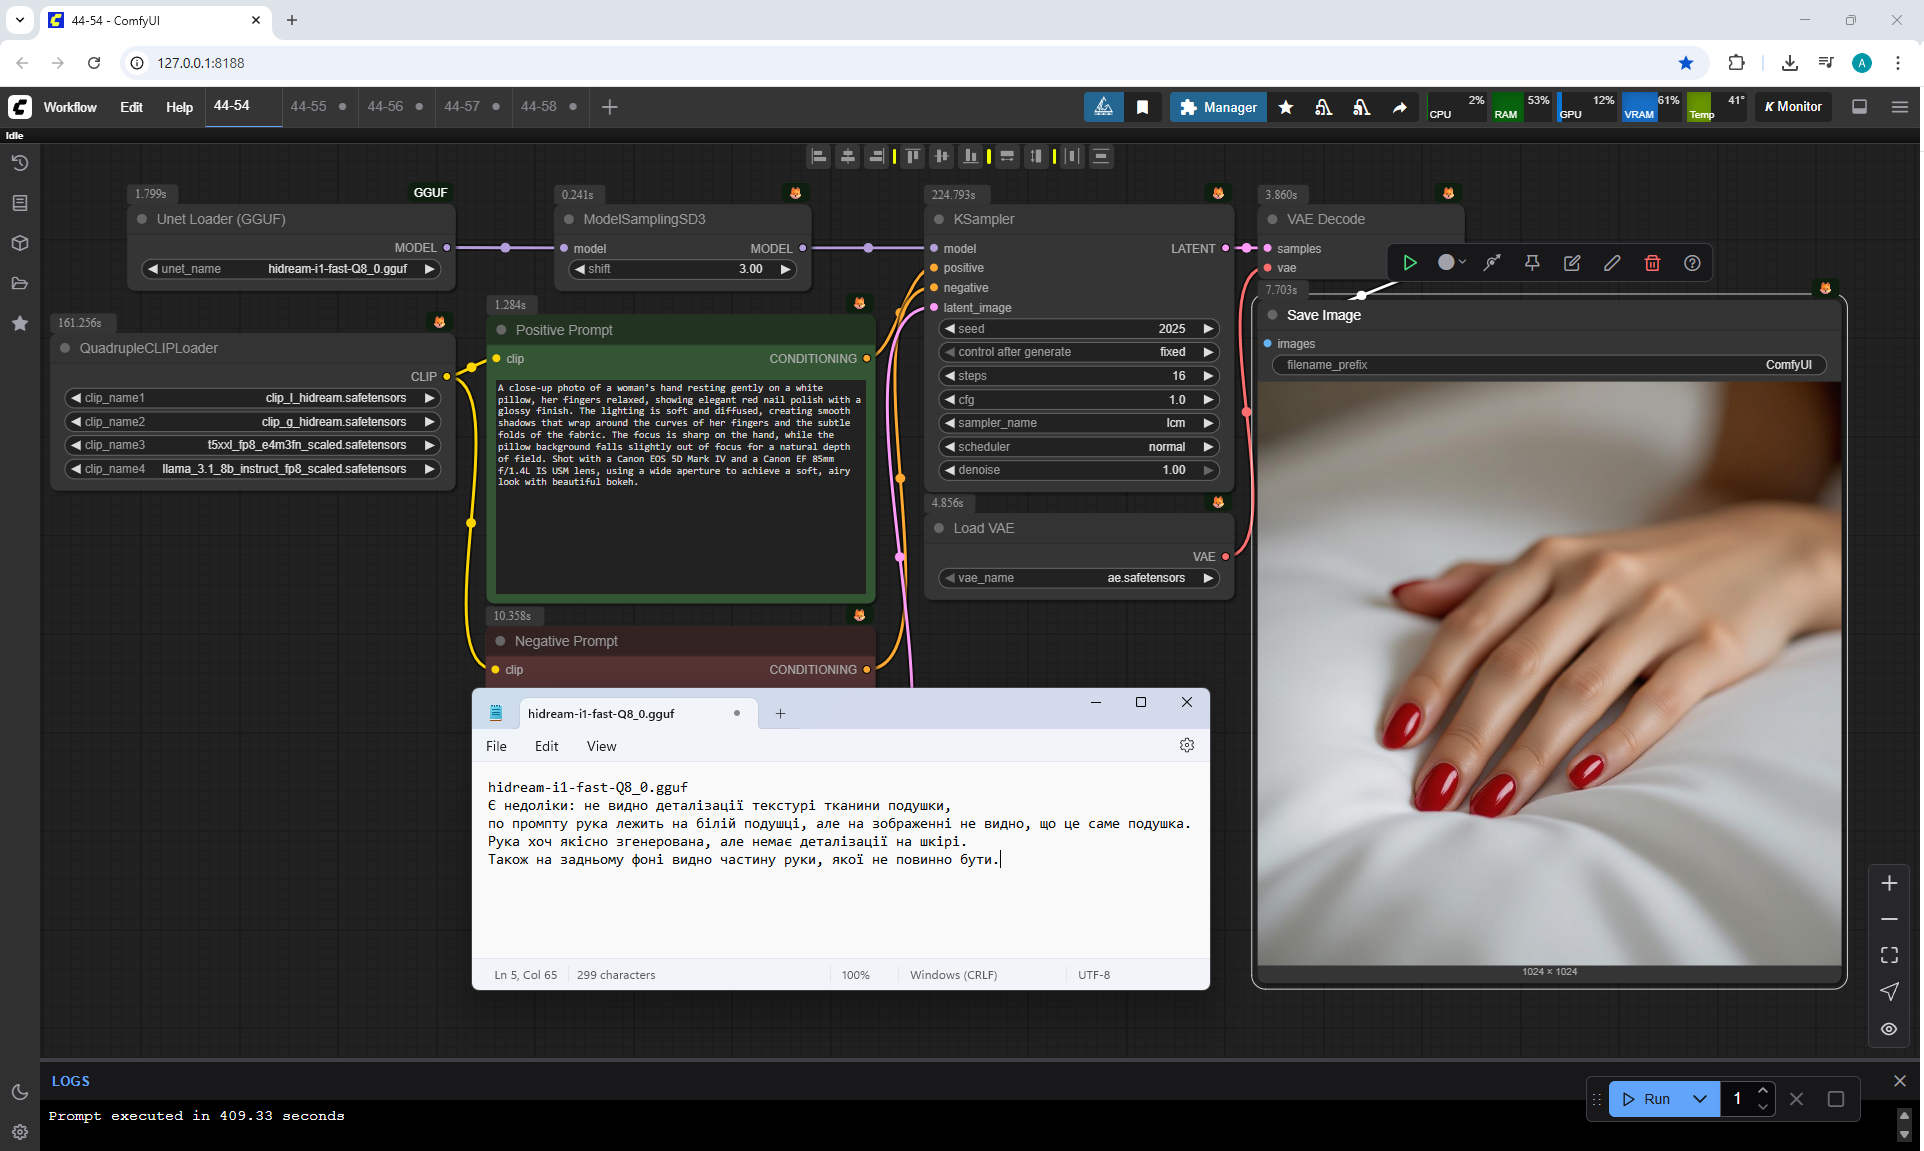
Task: Open the Run button dropdown arrow
Action: [1700, 1099]
